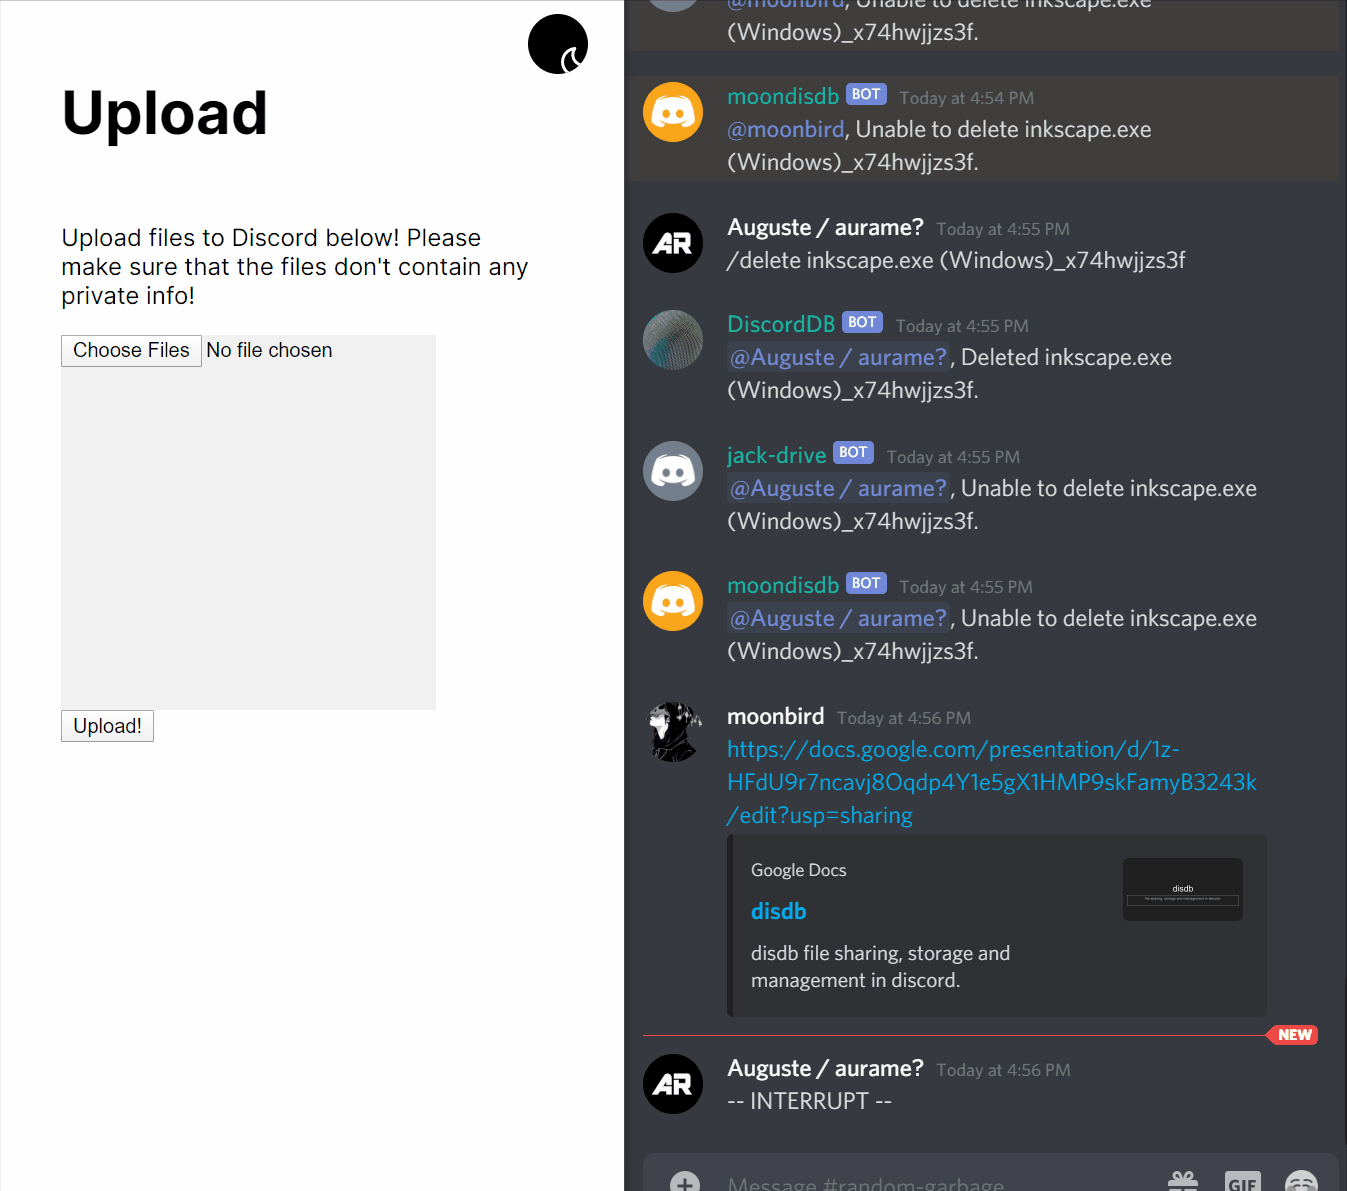This screenshot has height=1191, width=1347.
Task: Click the jack-drive username
Action: click(777, 456)
